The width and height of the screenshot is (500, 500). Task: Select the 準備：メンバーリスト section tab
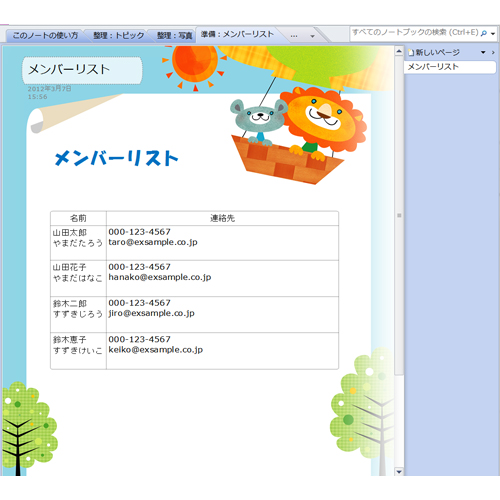point(237,34)
